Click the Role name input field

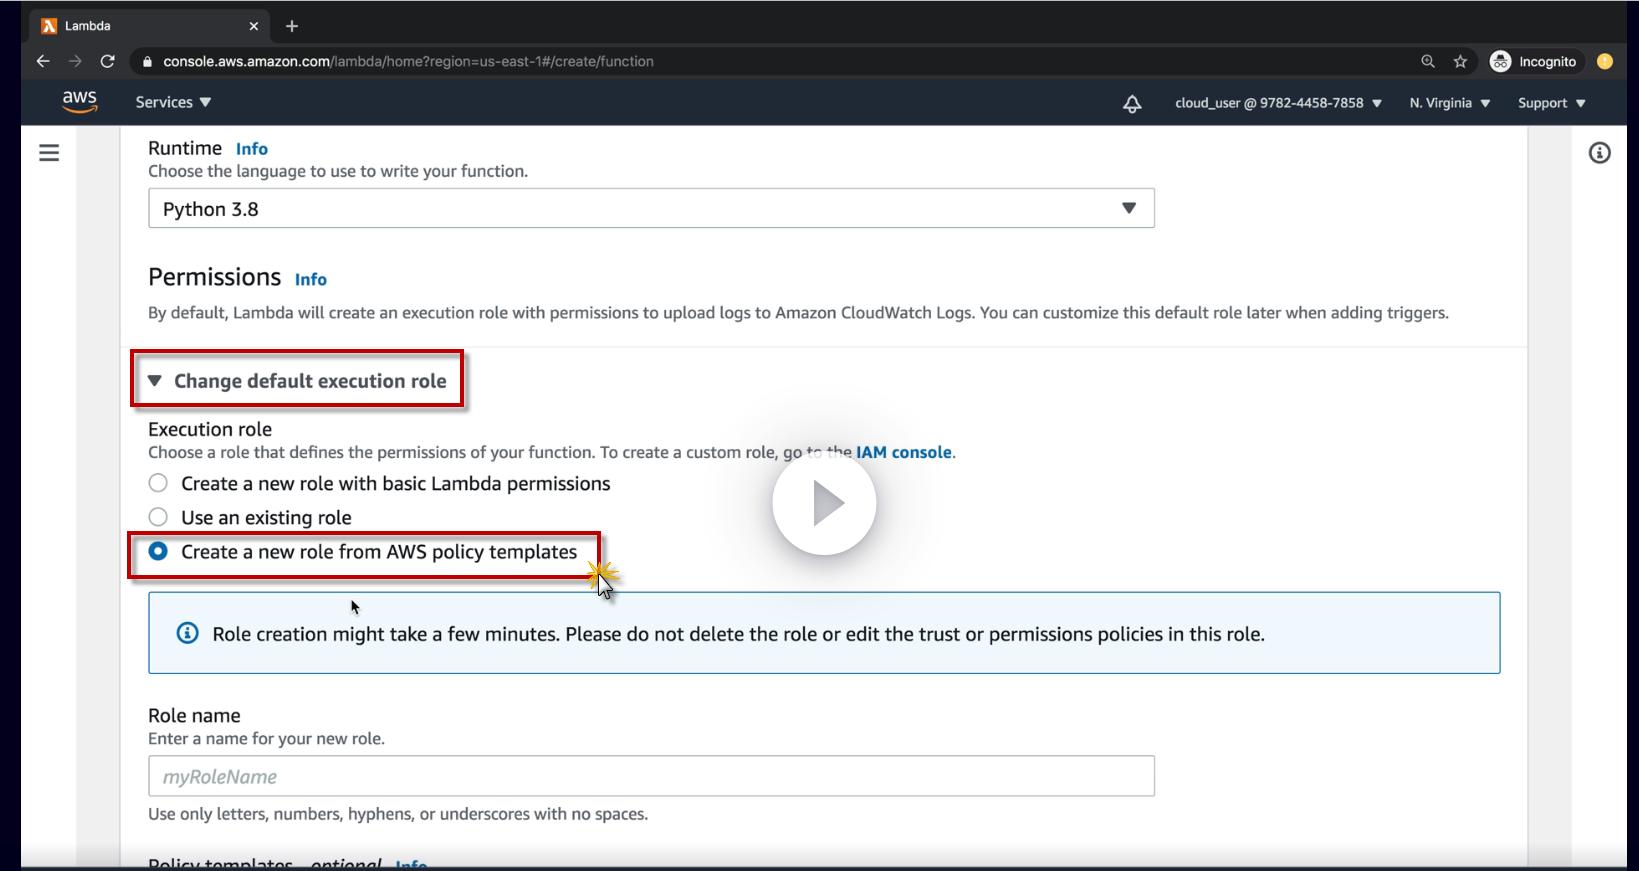click(651, 777)
